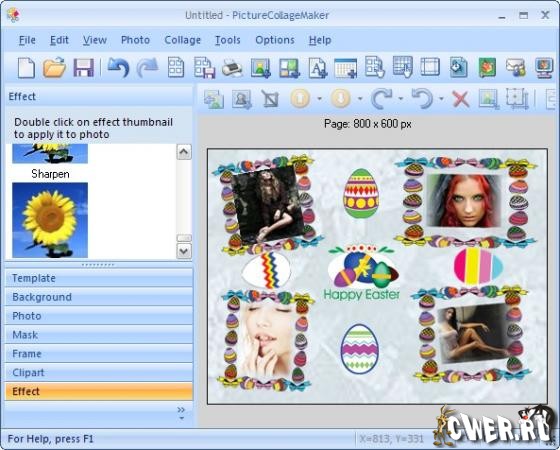Open the Edit menu

(59, 40)
